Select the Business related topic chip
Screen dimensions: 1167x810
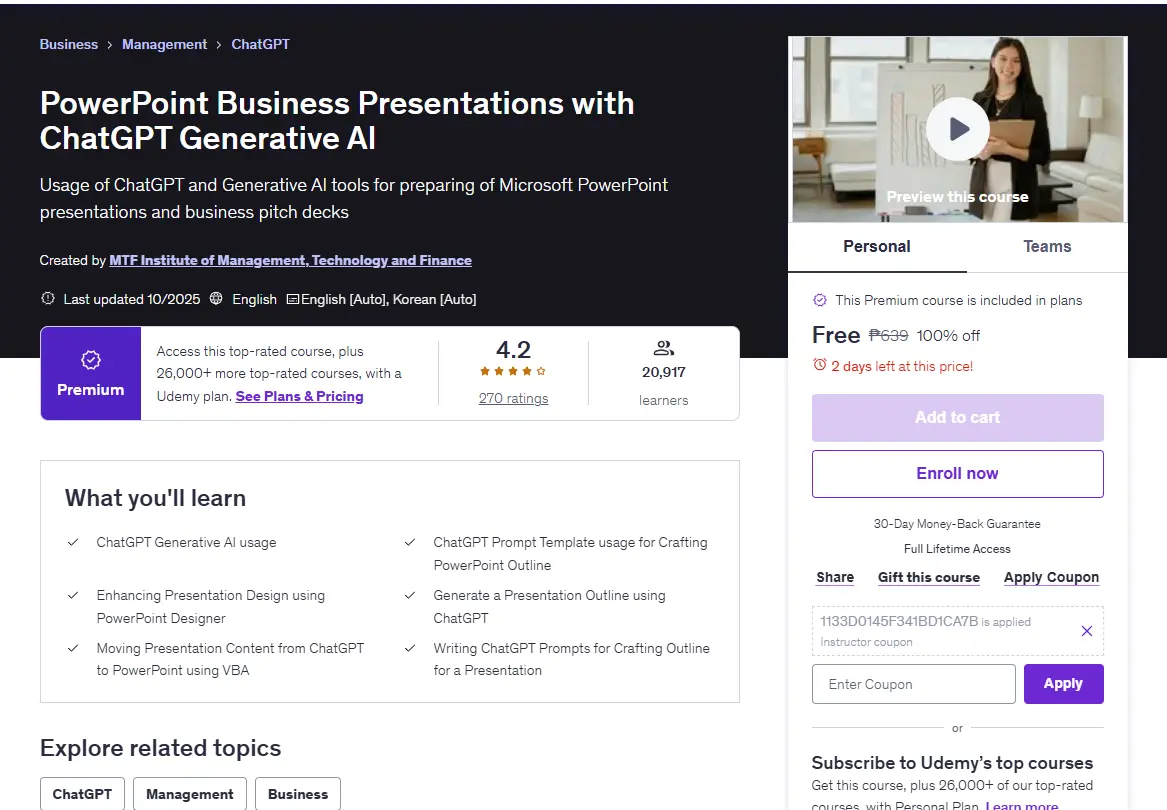pos(298,794)
